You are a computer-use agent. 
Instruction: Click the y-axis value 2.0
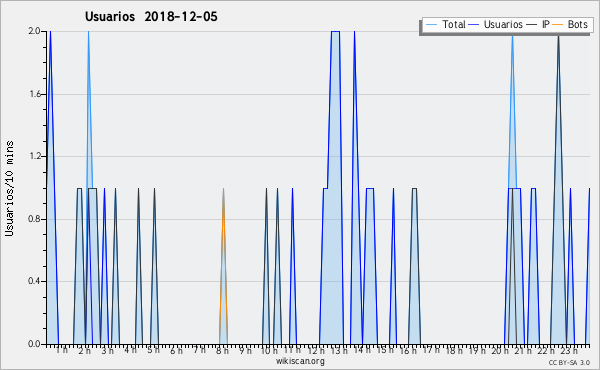click(34, 31)
